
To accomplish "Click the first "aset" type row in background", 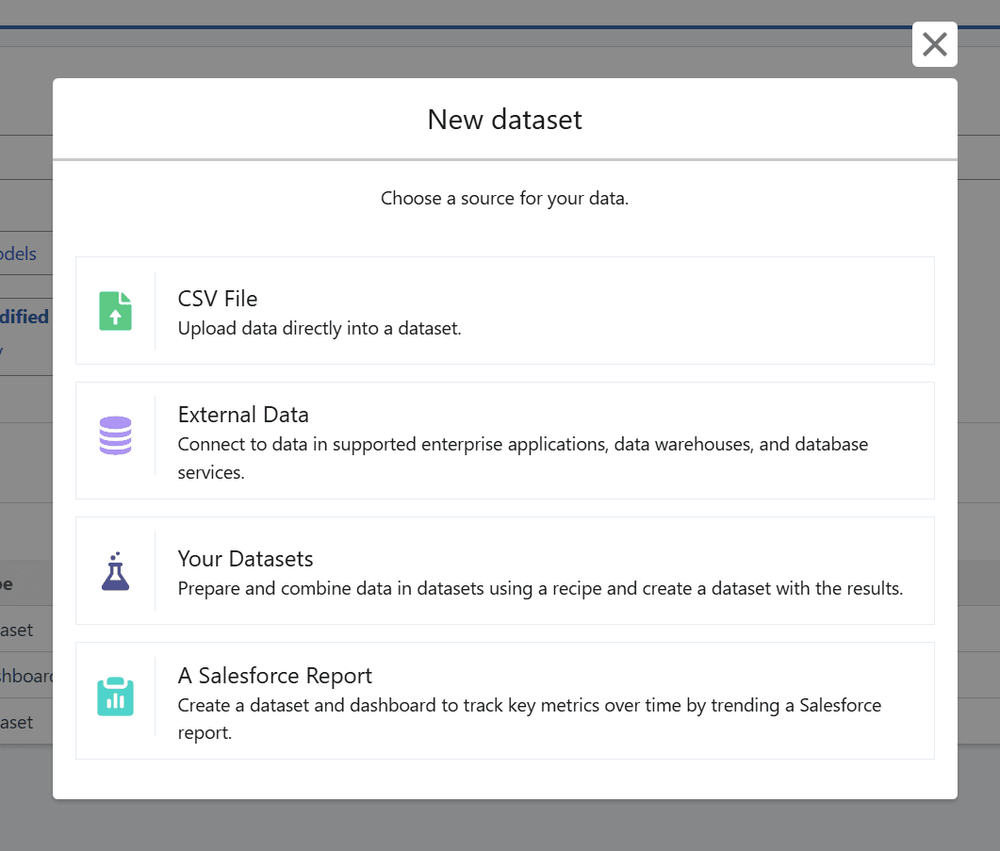I will (x=17, y=630).
